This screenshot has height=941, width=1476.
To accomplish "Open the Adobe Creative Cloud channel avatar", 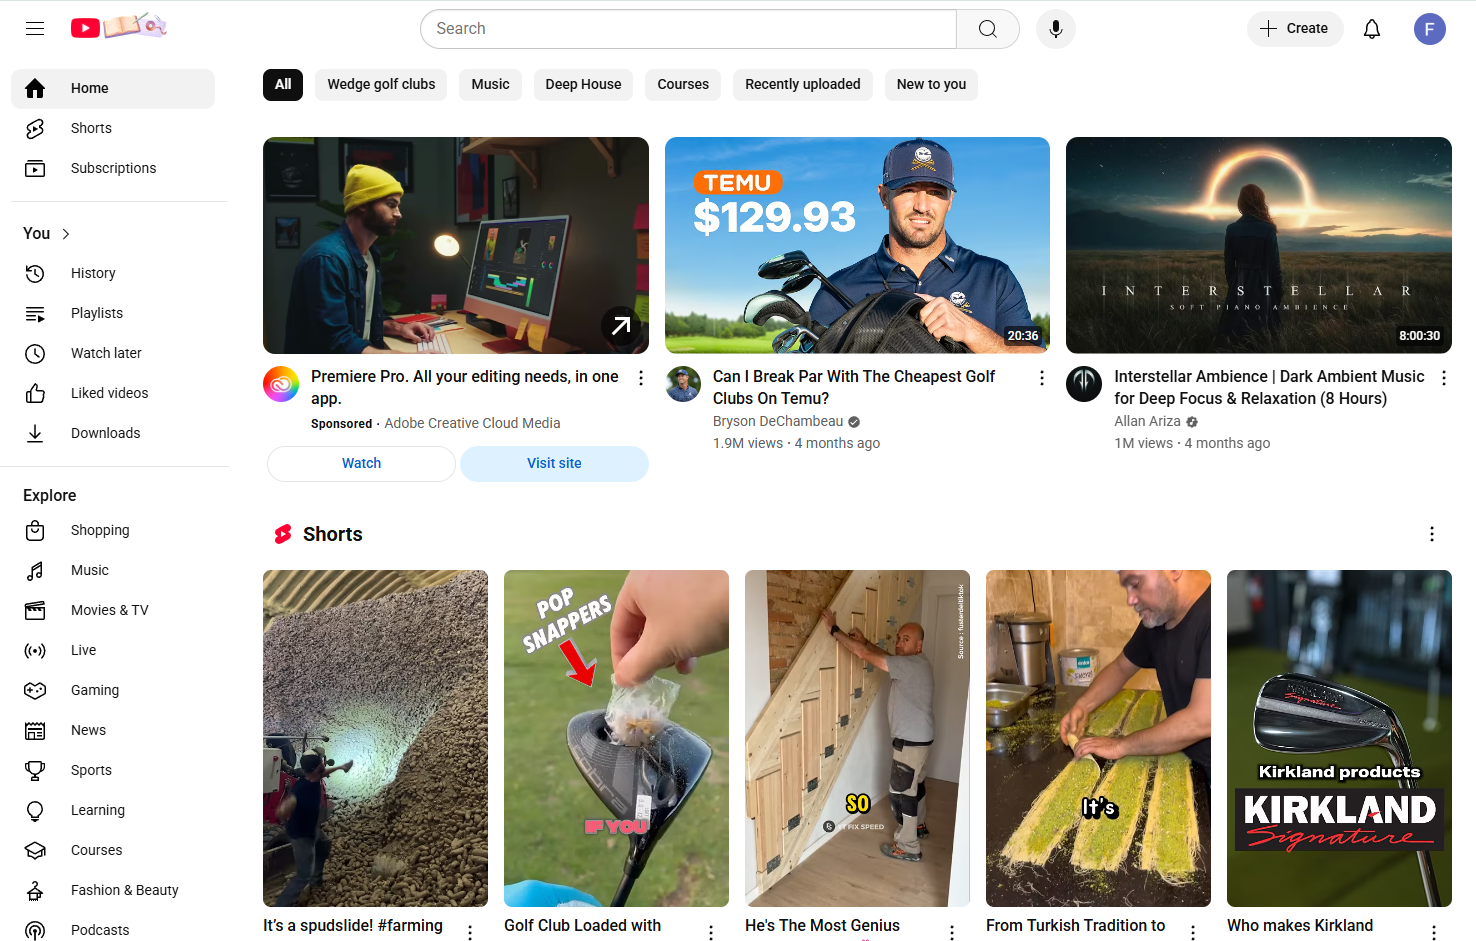I will 281,384.
